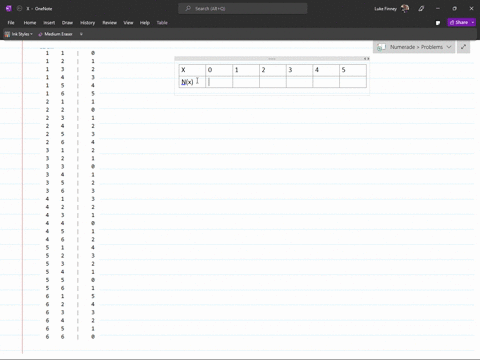This screenshot has height=360, width=480.
Task: Open the Luke Finney account profile
Action: (392, 9)
